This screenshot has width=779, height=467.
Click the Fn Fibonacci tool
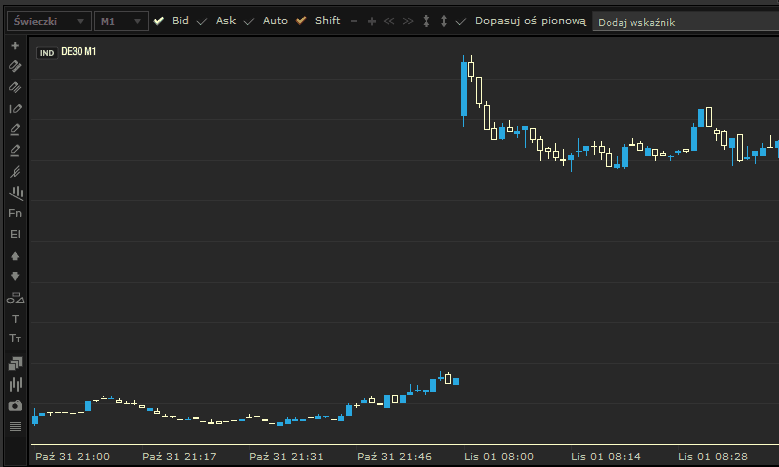click(15, 213)
